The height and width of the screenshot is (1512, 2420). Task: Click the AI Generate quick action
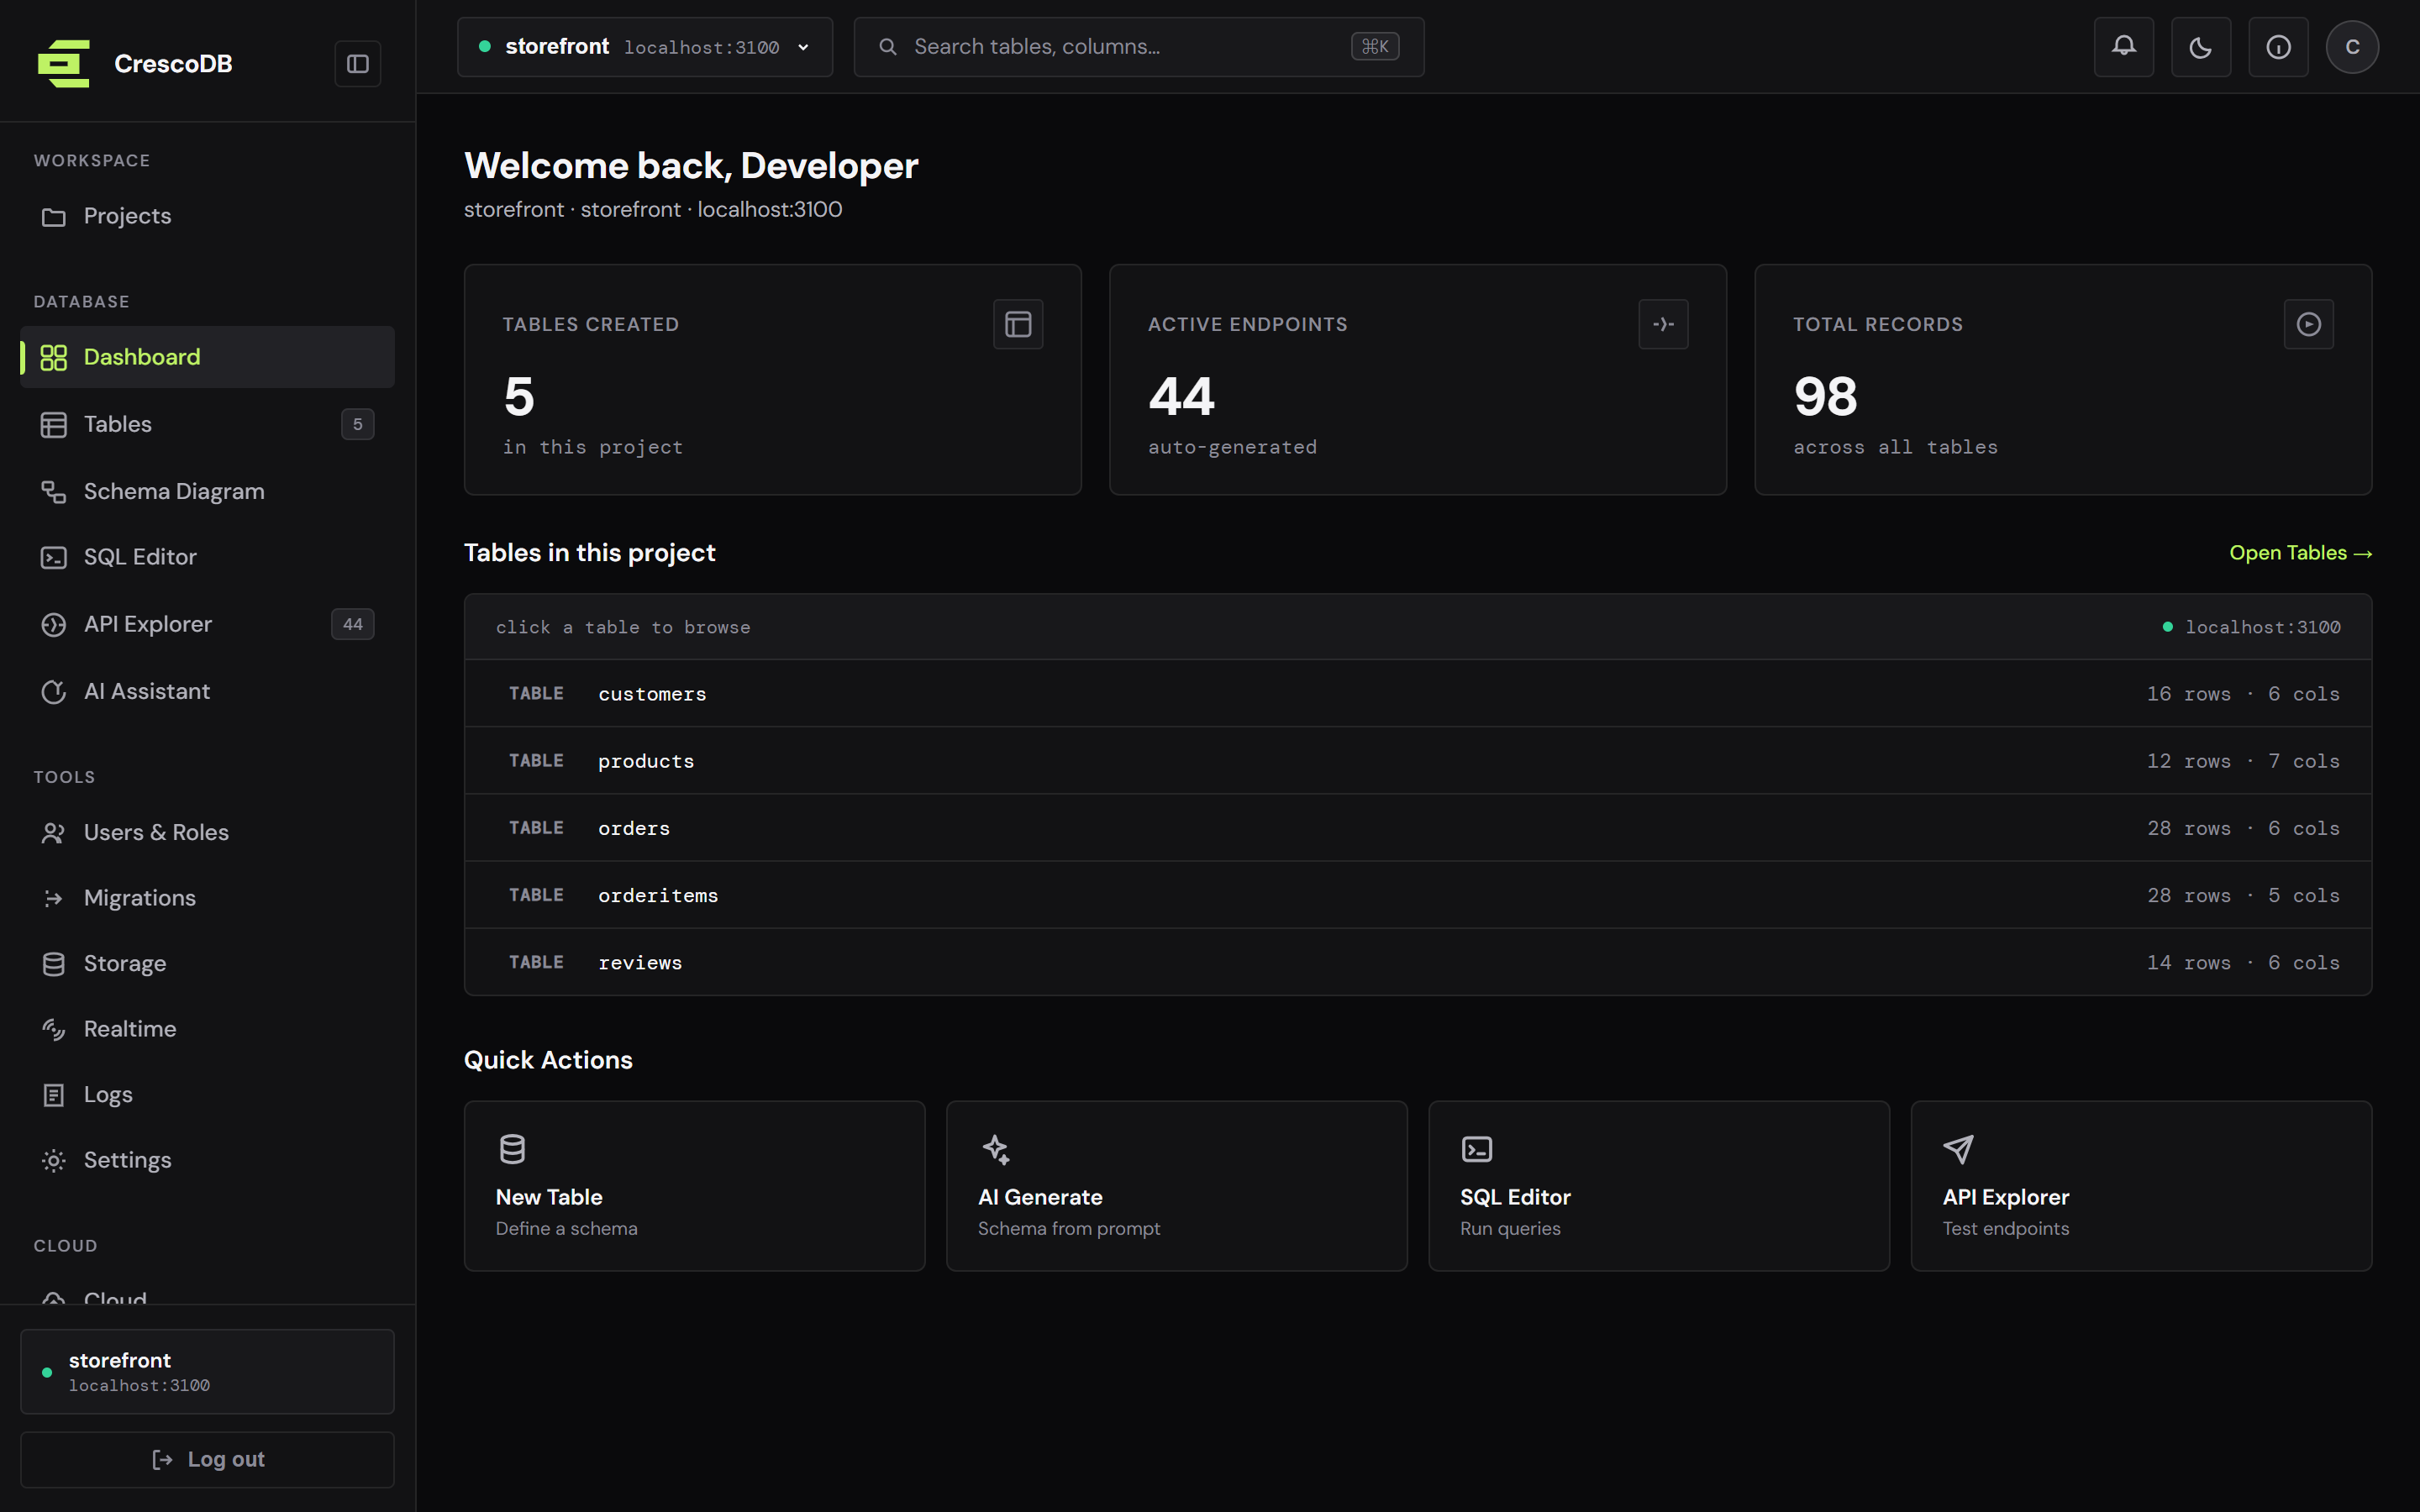tap(1177, 1186)
